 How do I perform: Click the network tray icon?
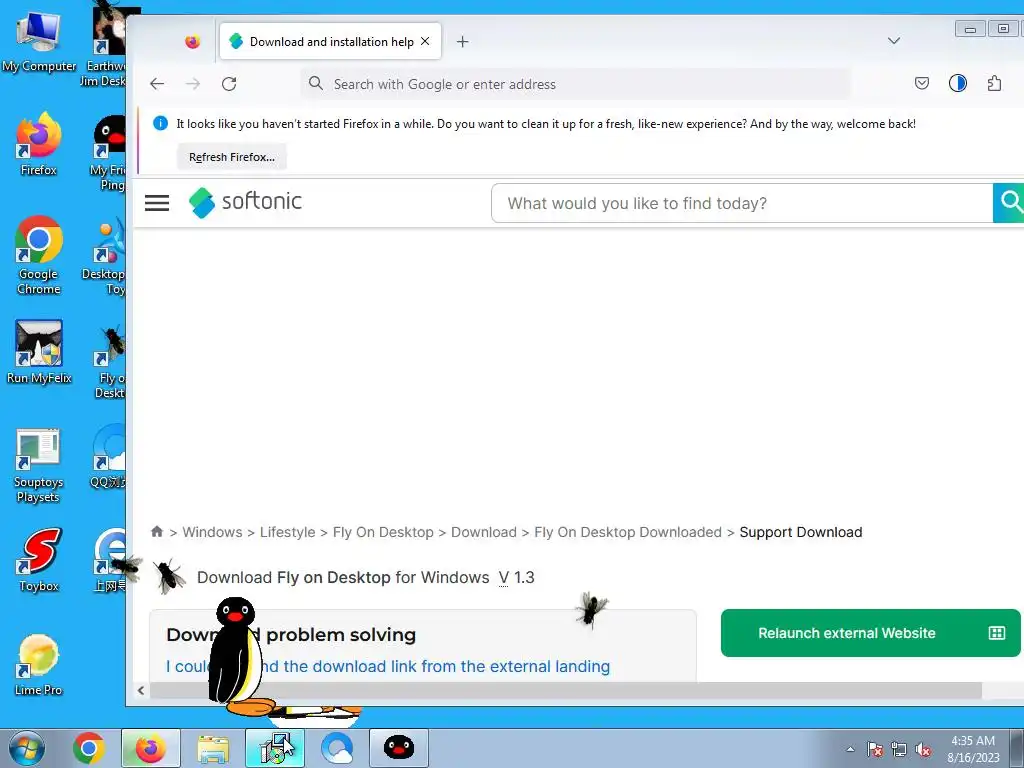[899, 749]
